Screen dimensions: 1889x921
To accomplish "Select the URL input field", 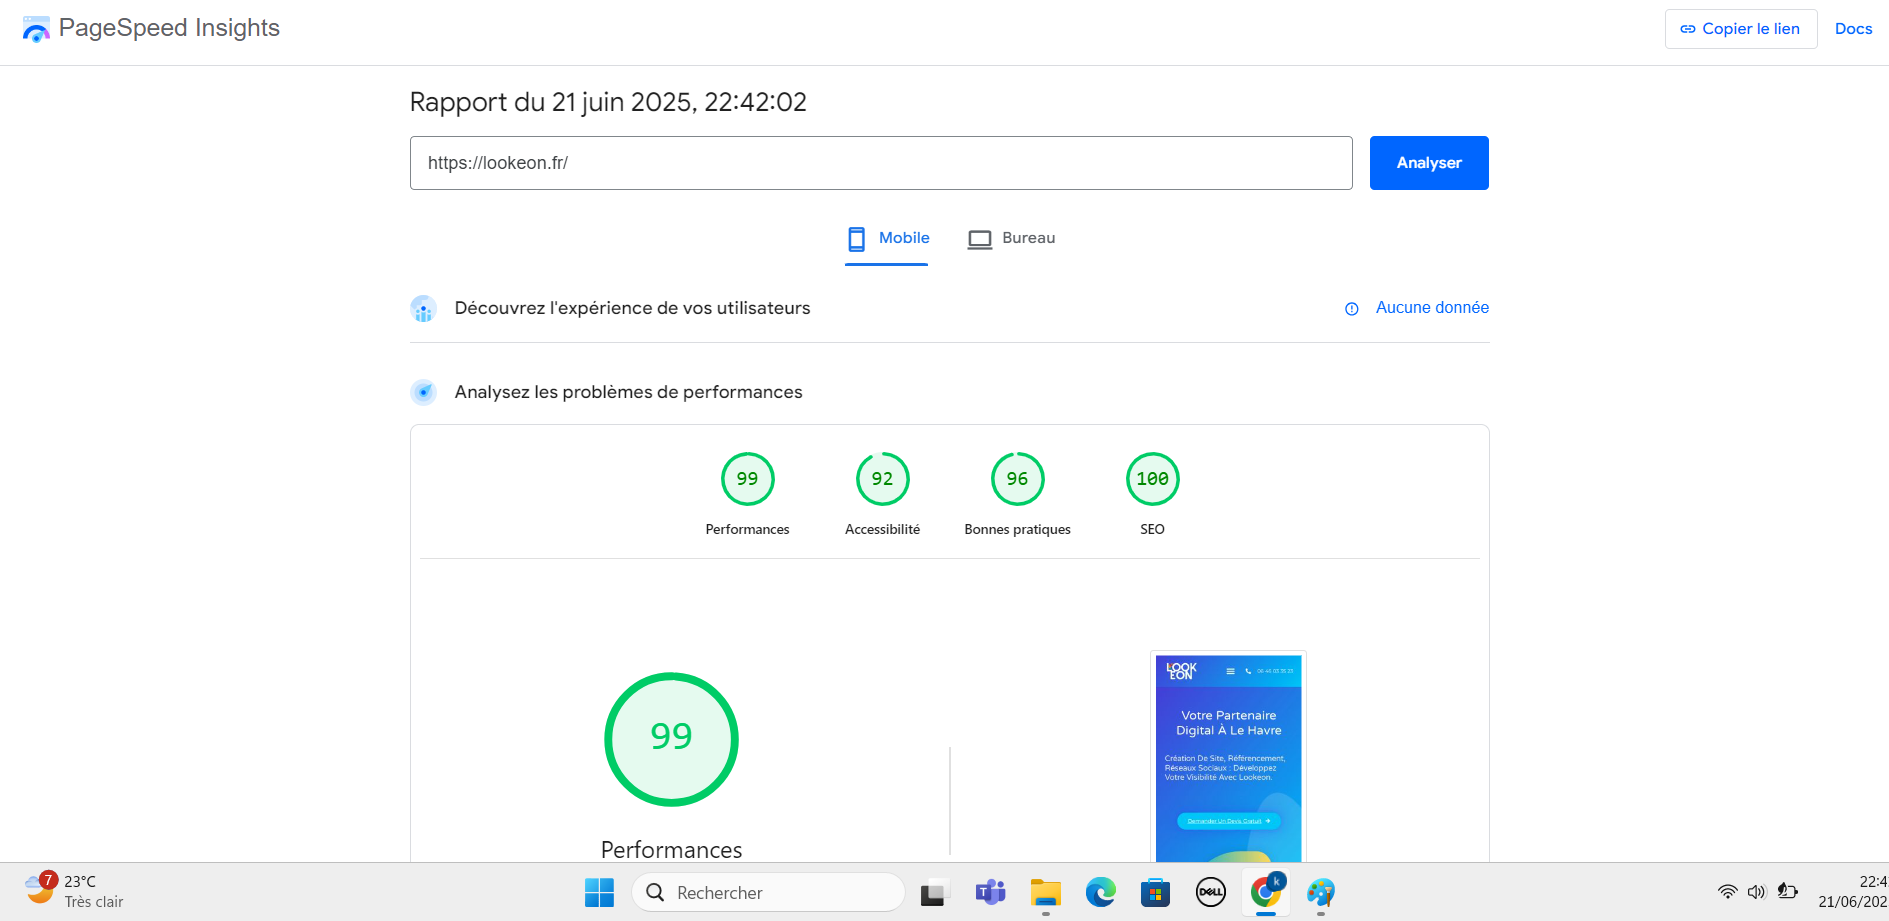I will [880, 162].
